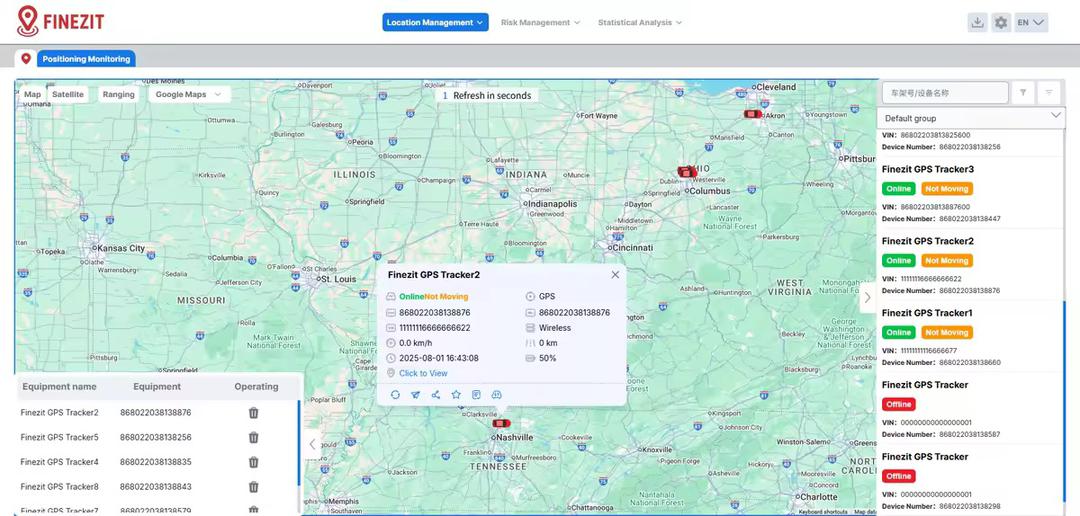1080x516 pixels.
Task: Click the Refresh in seconds countdown
Action: coord(486,96)
